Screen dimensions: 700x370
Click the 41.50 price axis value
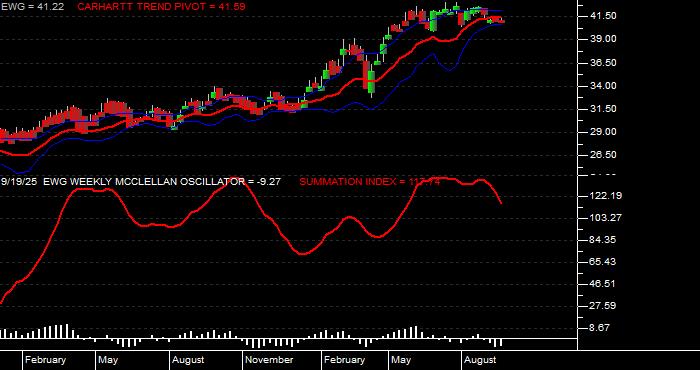604,16
